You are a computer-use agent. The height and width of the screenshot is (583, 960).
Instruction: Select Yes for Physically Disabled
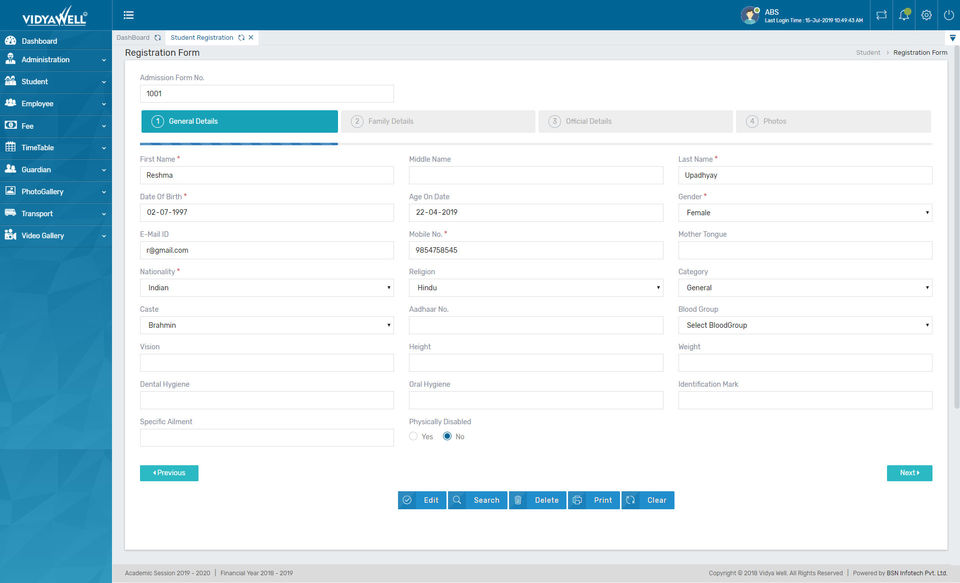pyautogui.click(x=413, y=437)
